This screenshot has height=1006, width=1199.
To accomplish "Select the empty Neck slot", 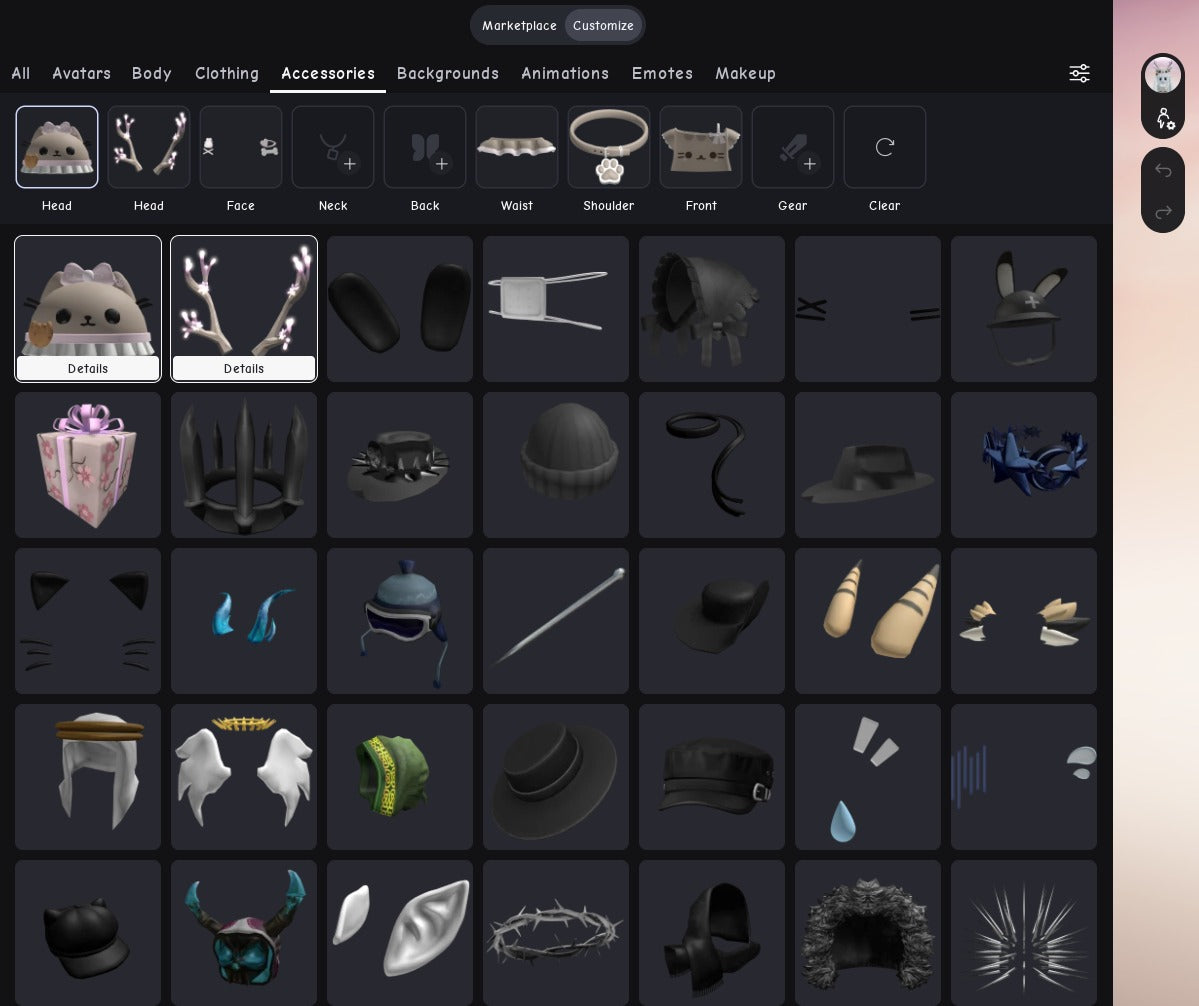I will tap(333, 147).
